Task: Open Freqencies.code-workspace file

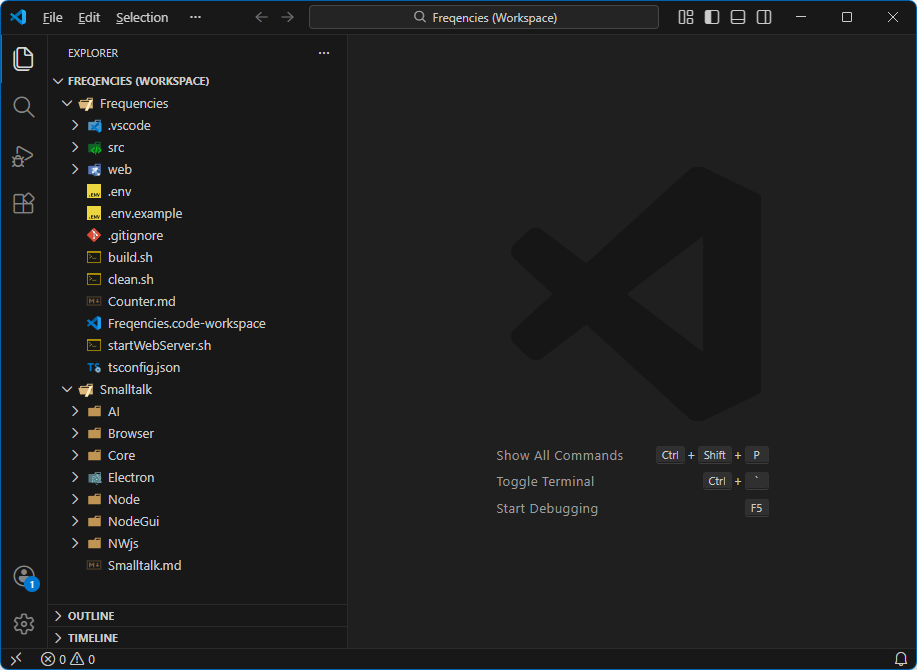Action: coord(198,323)
